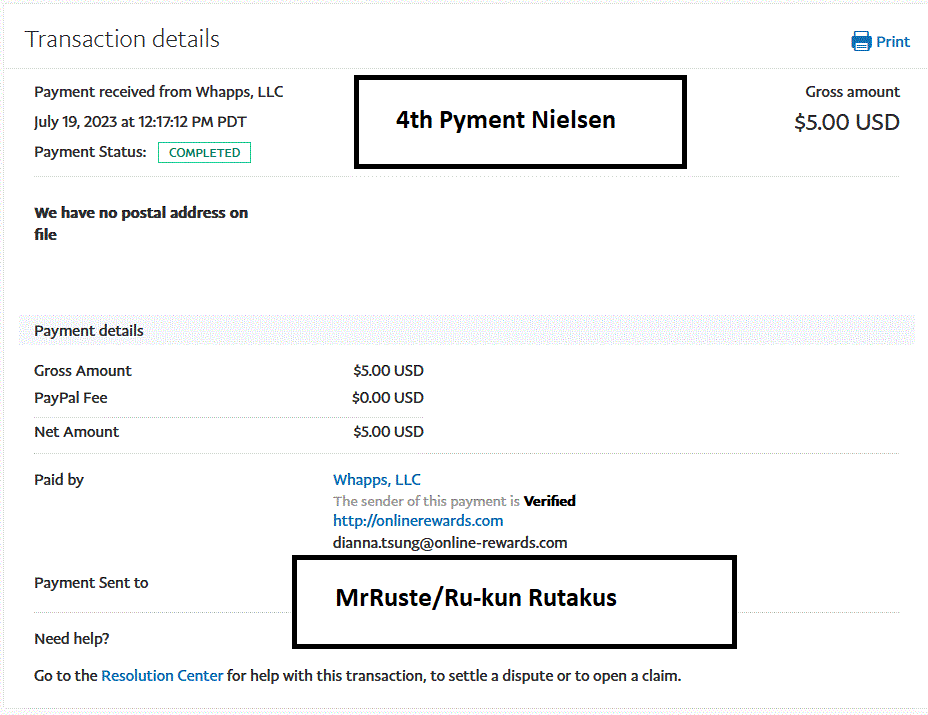
Task: Click the July 19, 2023 transaction timestamp
Action: [140, 122]
